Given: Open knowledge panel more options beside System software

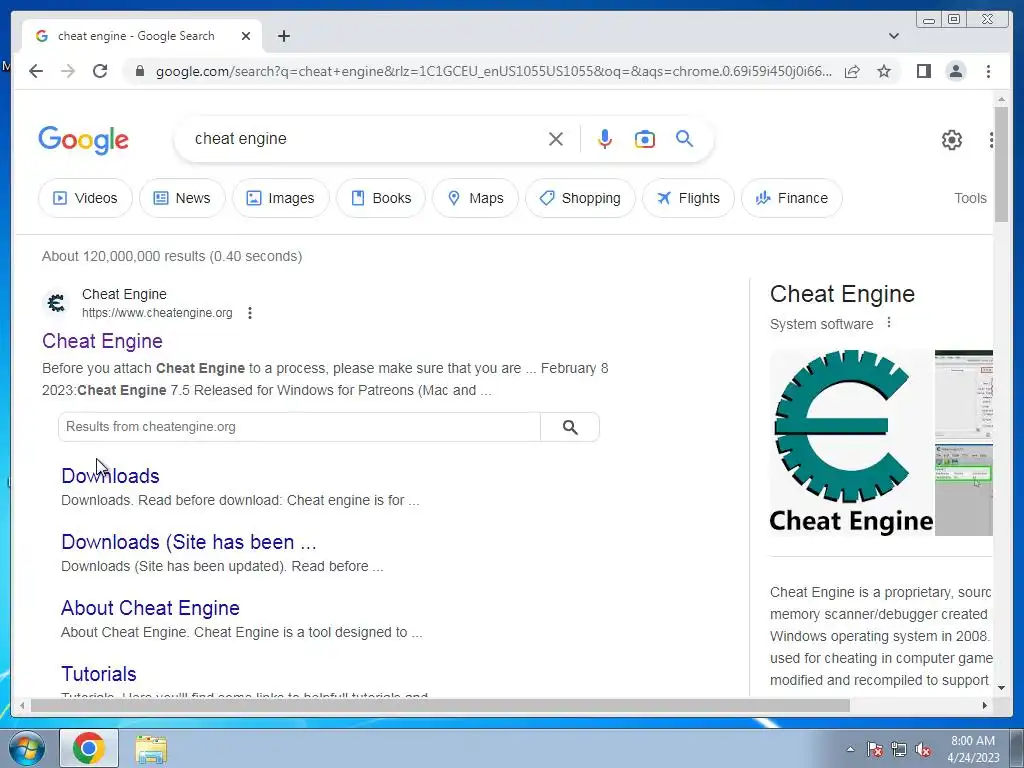Looking at the screenshot, I should [889, 323].
